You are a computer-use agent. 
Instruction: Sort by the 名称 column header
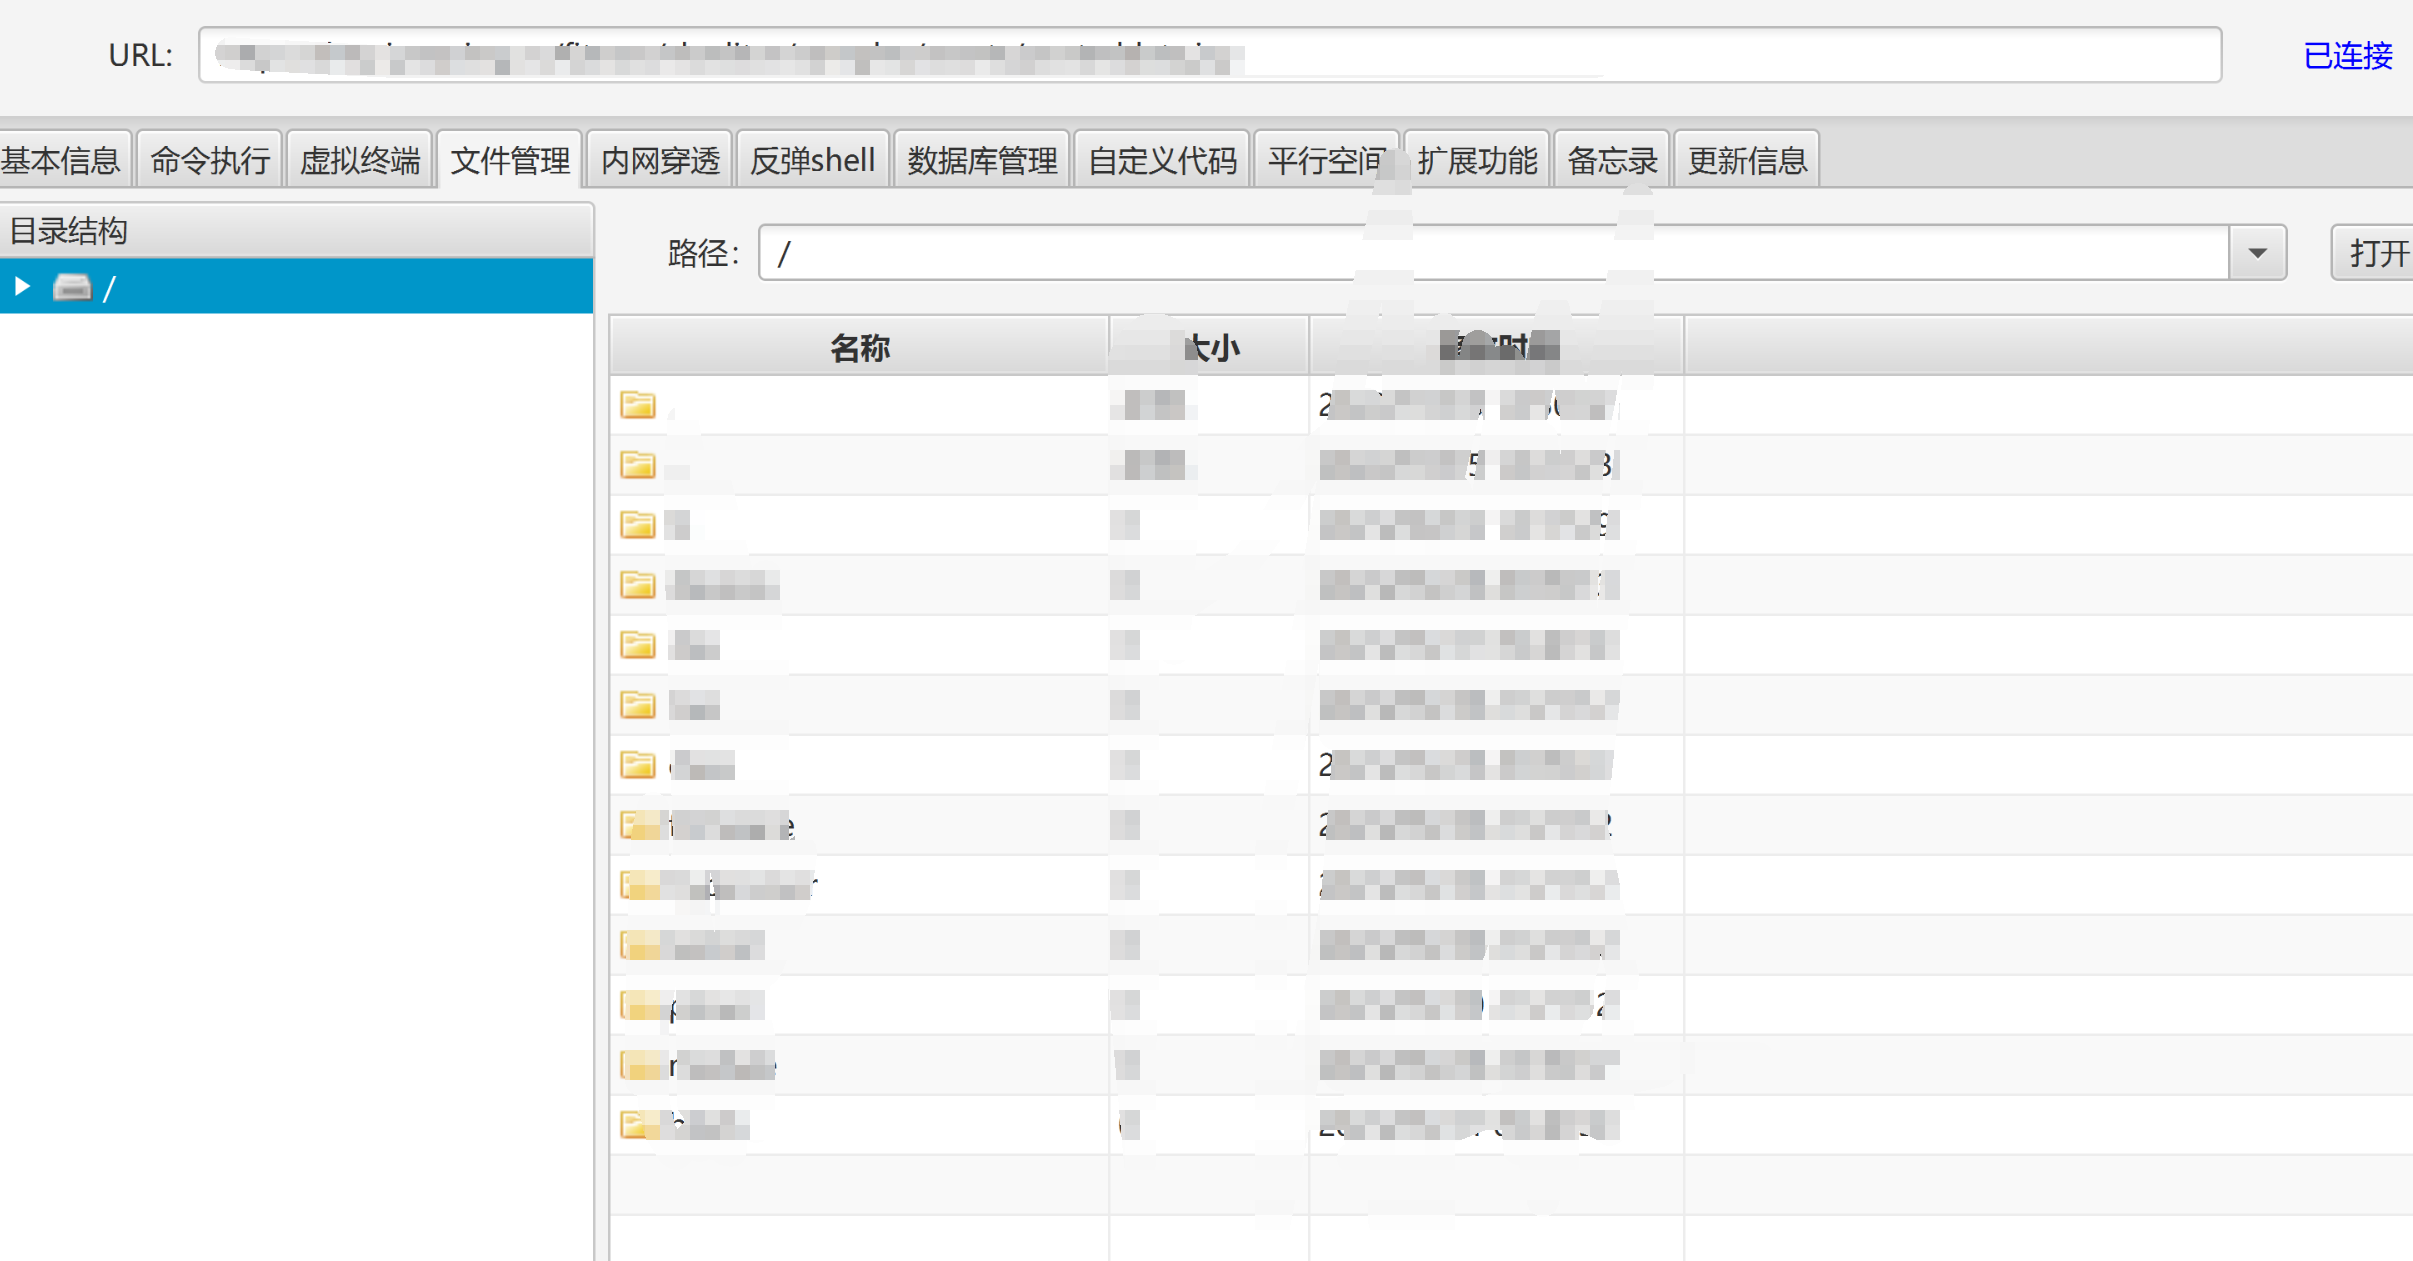click(859, 347)
